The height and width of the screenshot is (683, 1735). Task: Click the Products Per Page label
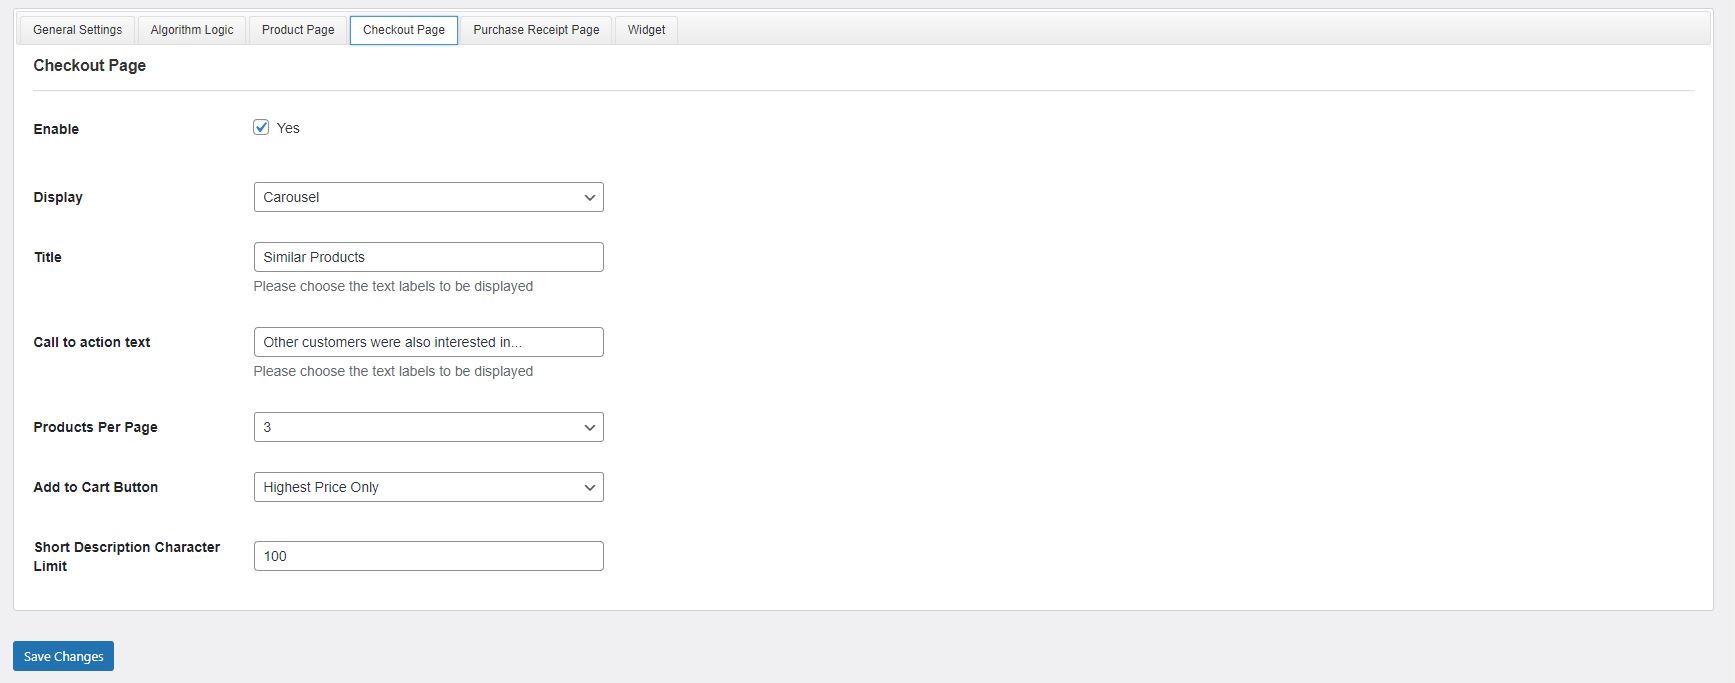(x=95, y=427)
